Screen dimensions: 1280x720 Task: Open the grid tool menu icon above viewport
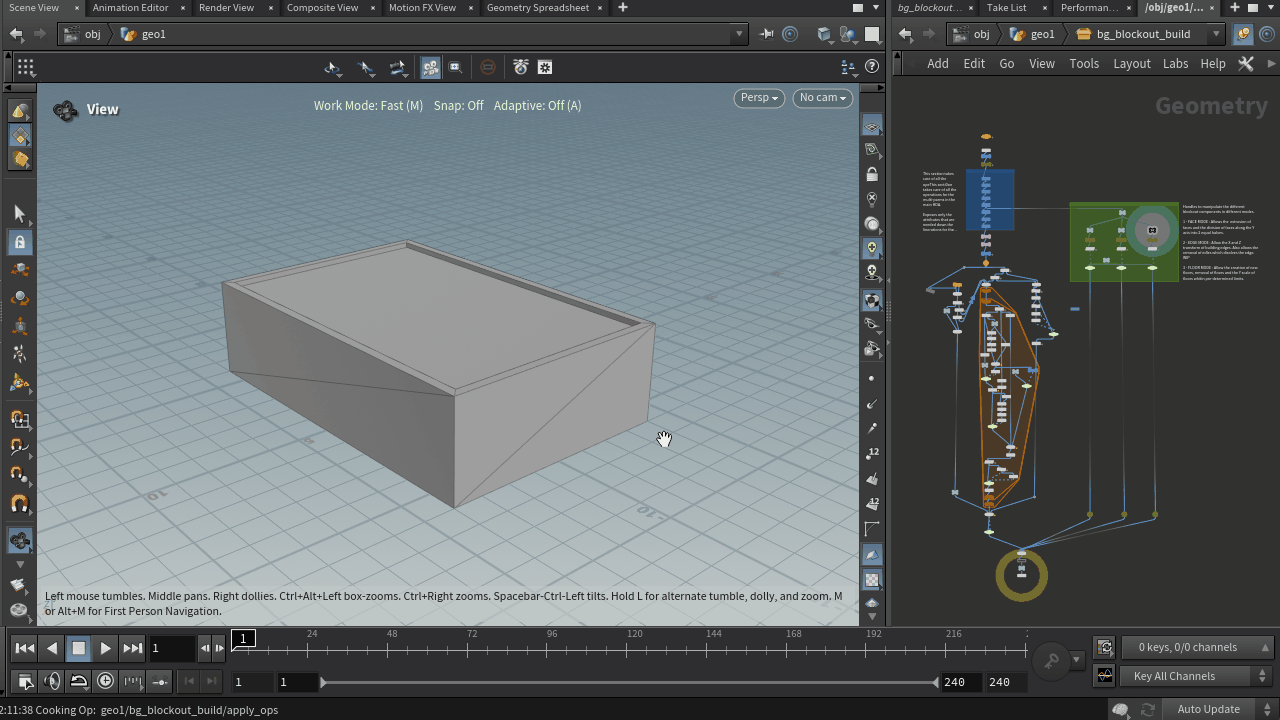coord(26,67)
